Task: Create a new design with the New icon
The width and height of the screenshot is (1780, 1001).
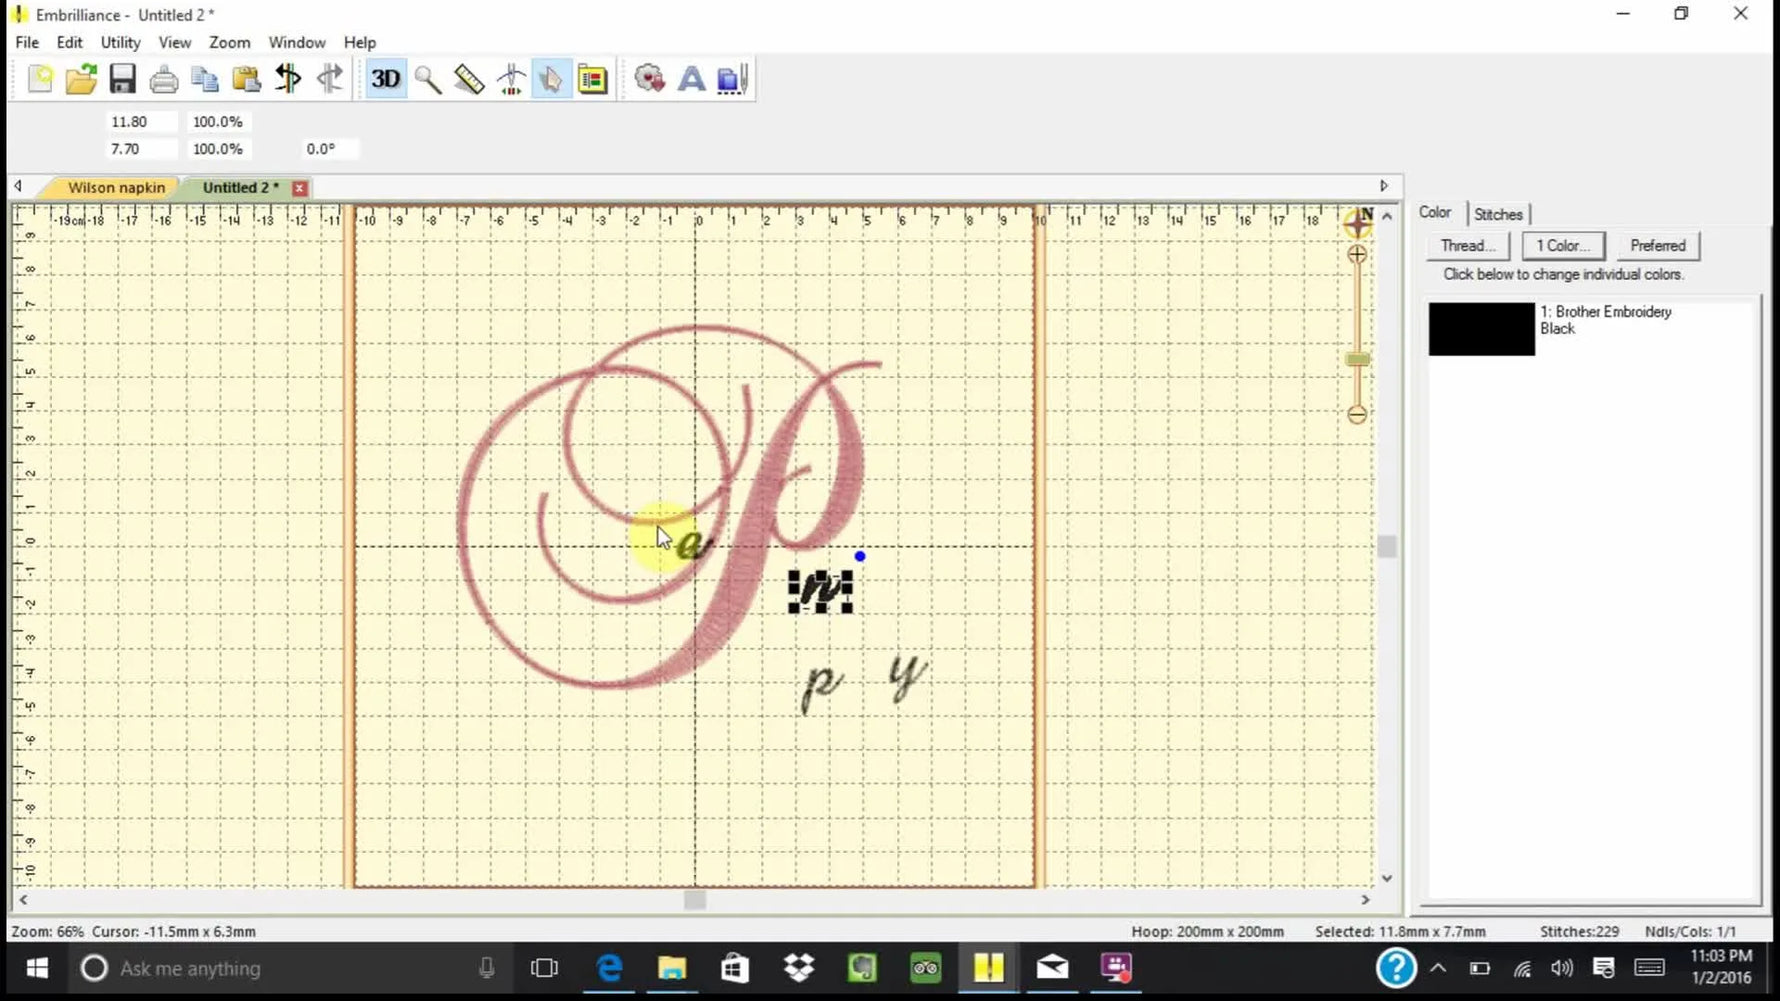Action: (x=40, y=79)
